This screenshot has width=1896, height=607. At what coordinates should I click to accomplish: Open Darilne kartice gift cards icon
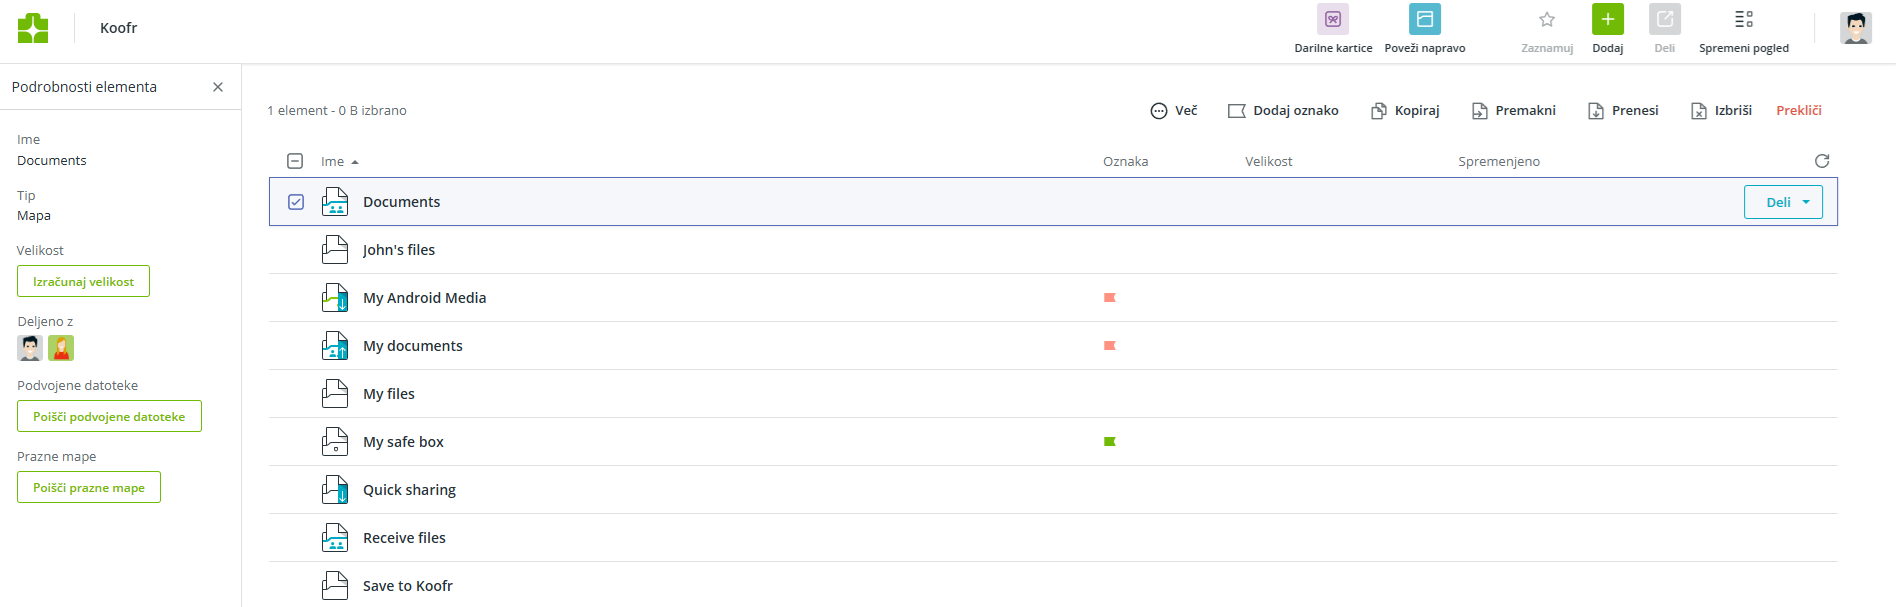click(1333, 19)
